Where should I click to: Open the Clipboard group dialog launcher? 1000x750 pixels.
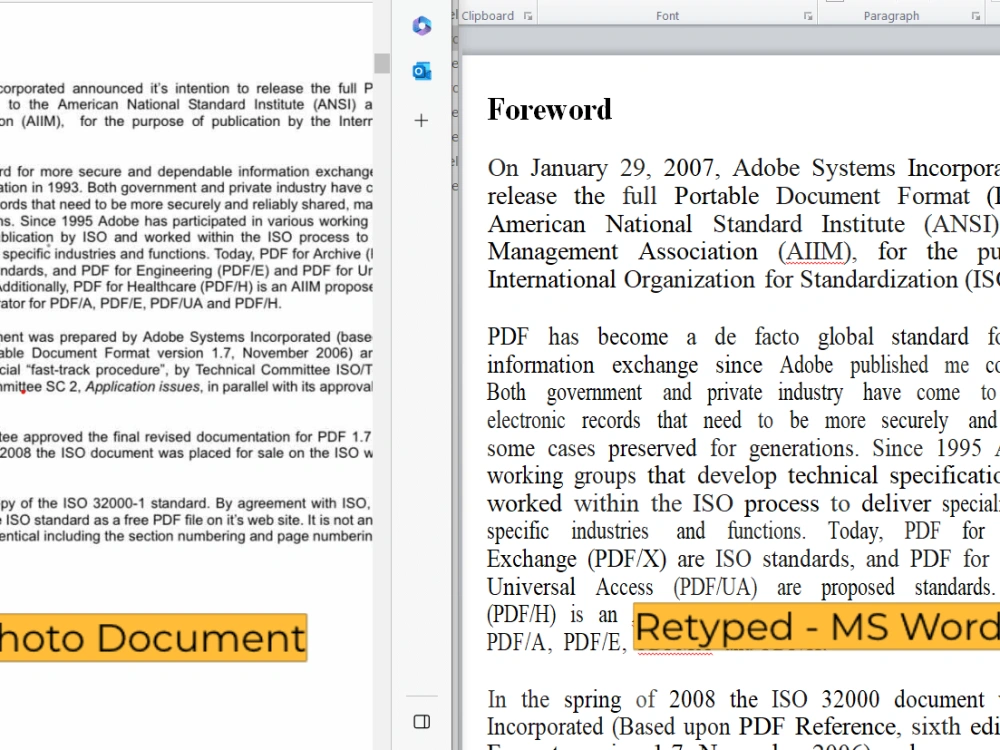pos(528,16)
